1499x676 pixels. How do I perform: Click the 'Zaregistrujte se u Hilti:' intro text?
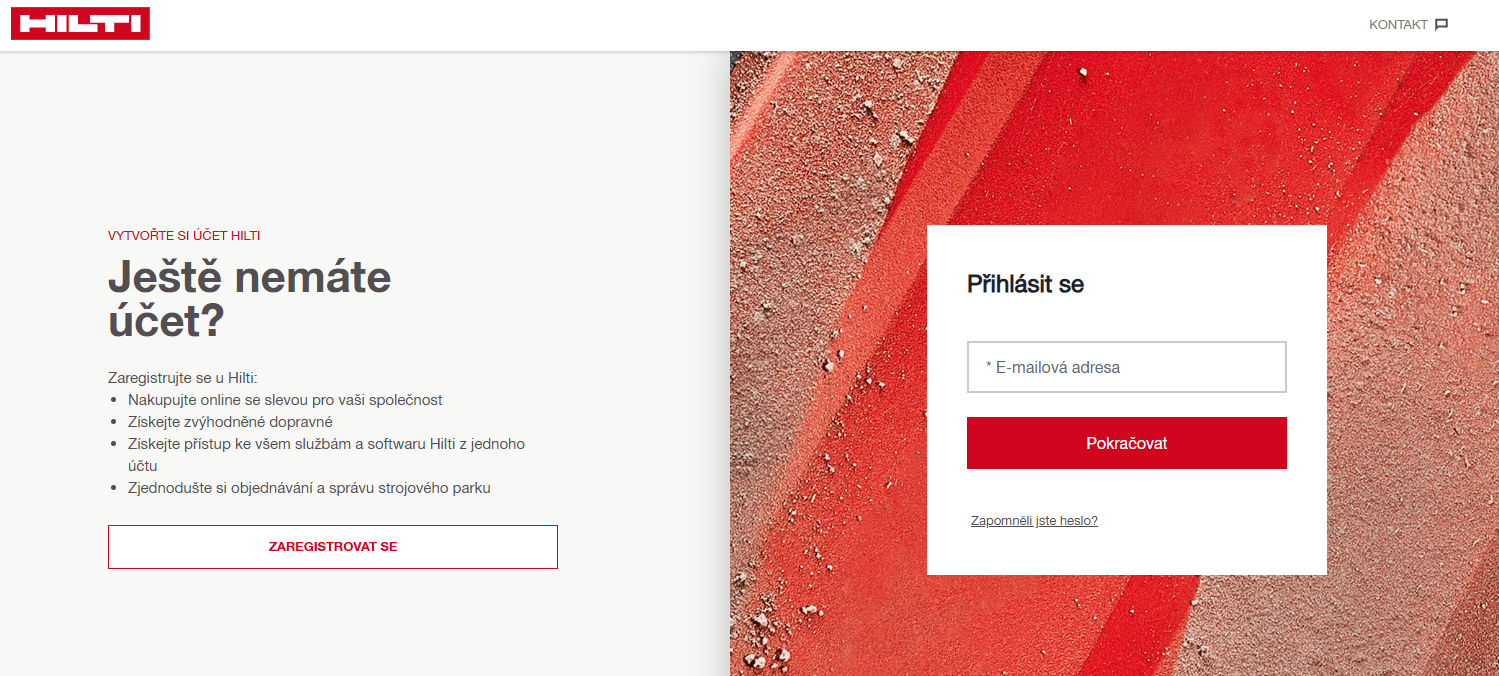[x=183, y=378]
